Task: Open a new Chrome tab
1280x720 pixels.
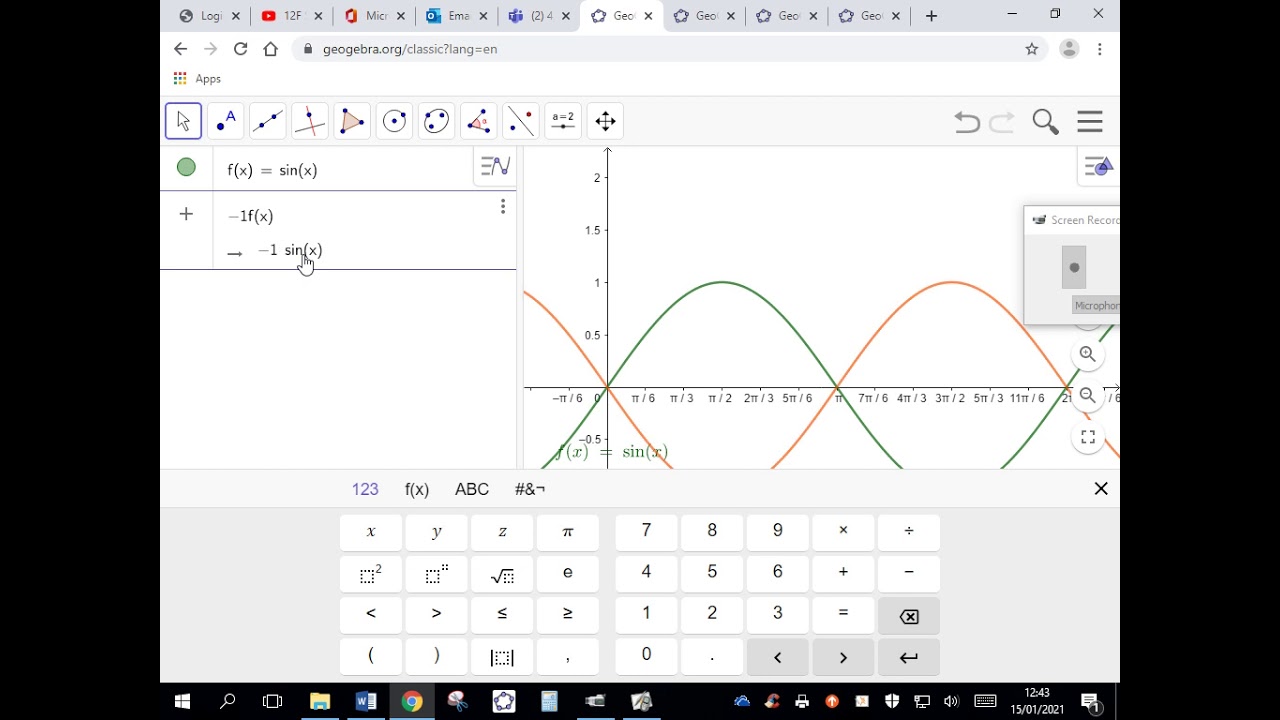Action: pyautogui.click(x=931, y=16)
